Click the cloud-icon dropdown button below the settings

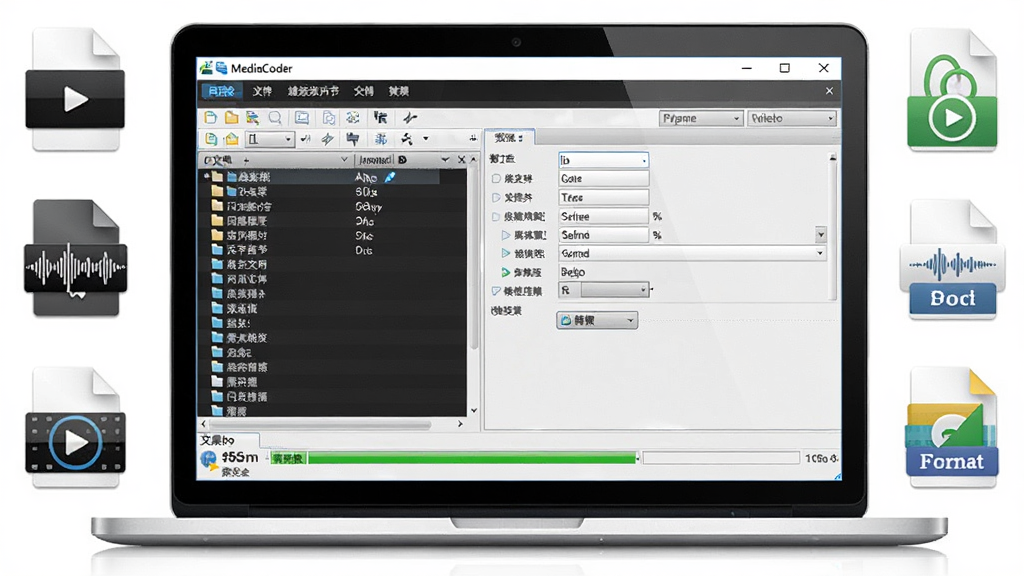pyautogui.click(x=597, y=320)
